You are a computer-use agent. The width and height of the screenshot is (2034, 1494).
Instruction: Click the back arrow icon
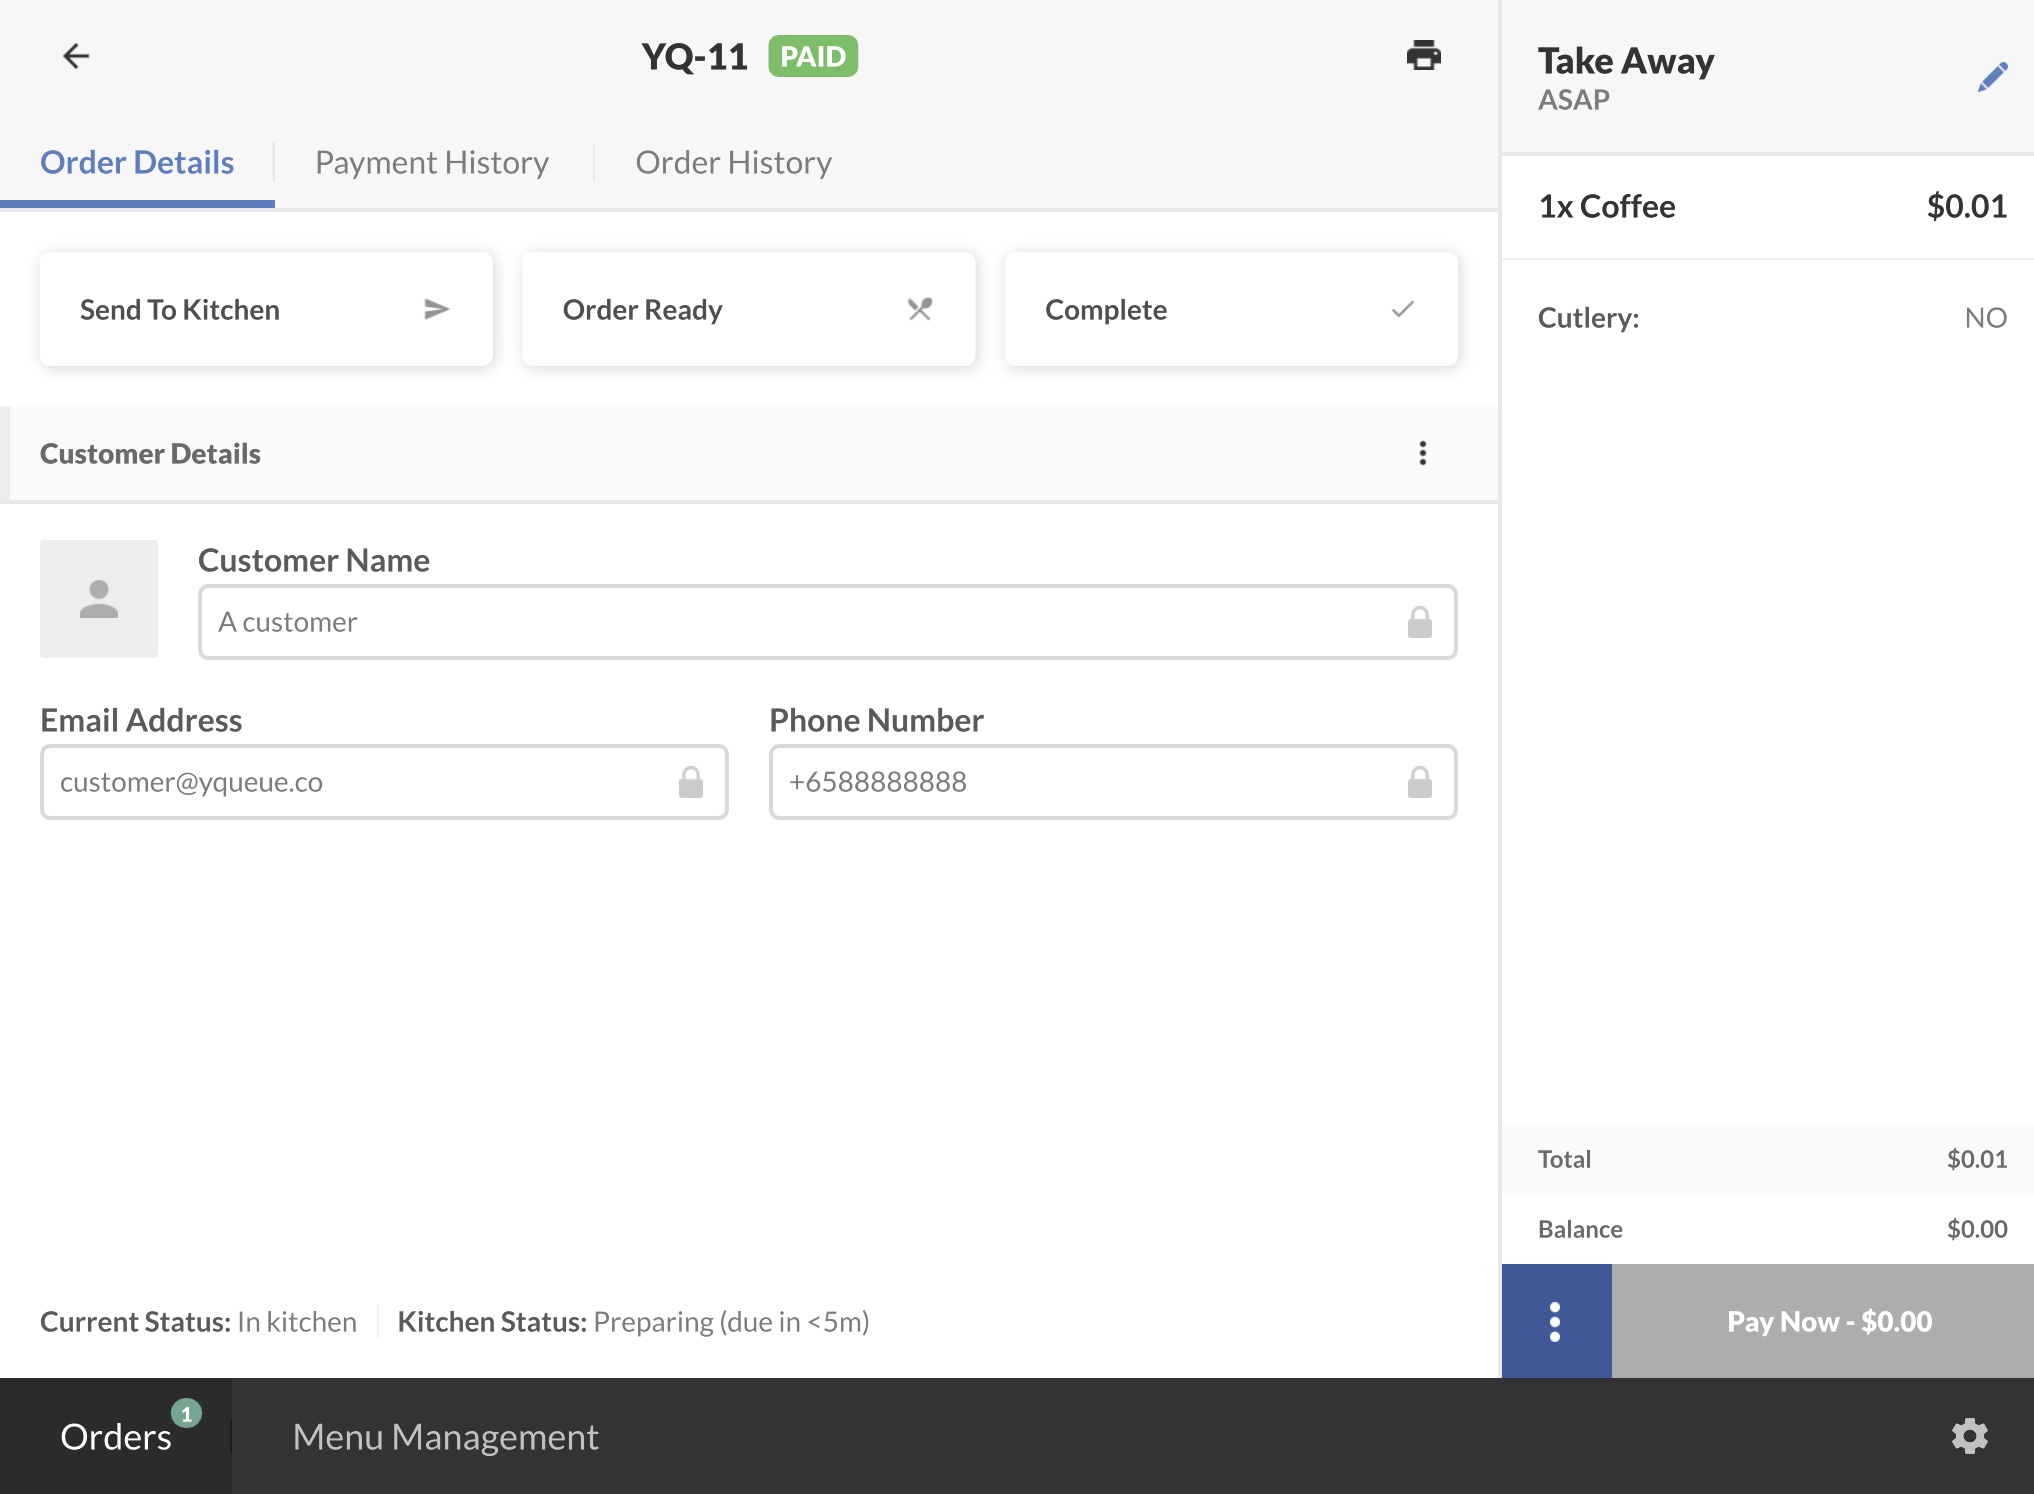(x=76, y=56)
